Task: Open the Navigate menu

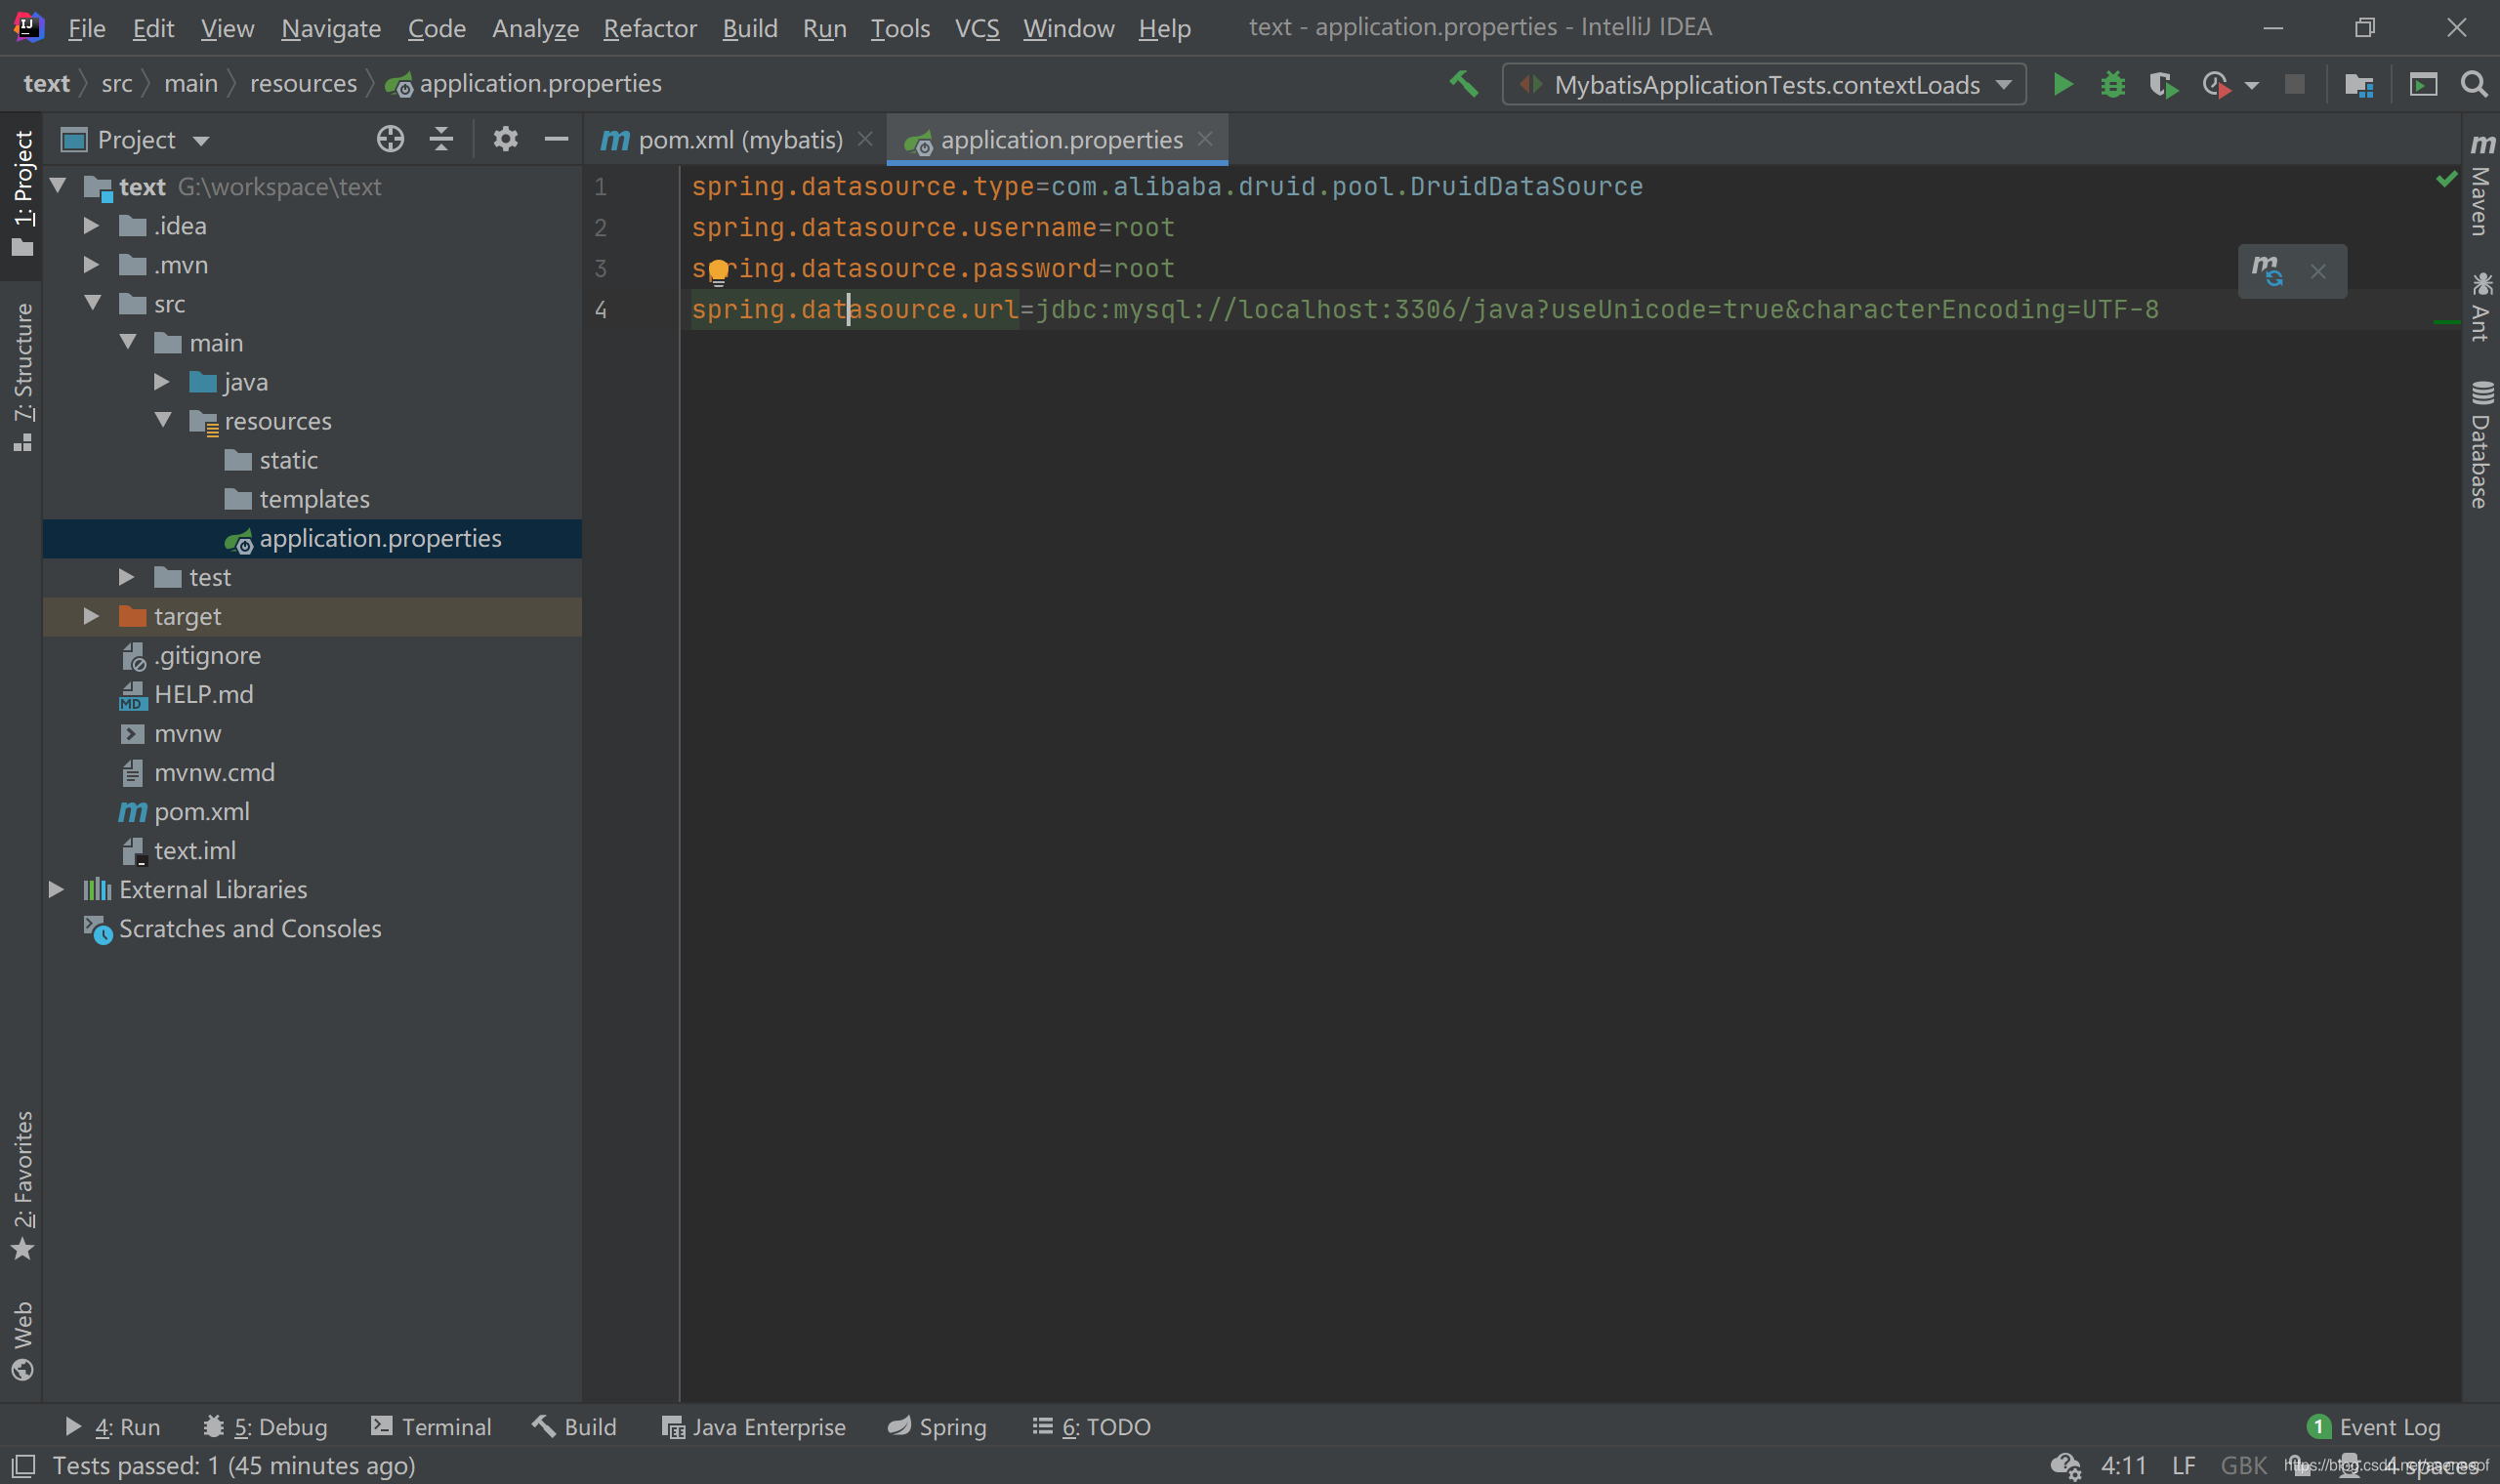Action: (331, 28)
